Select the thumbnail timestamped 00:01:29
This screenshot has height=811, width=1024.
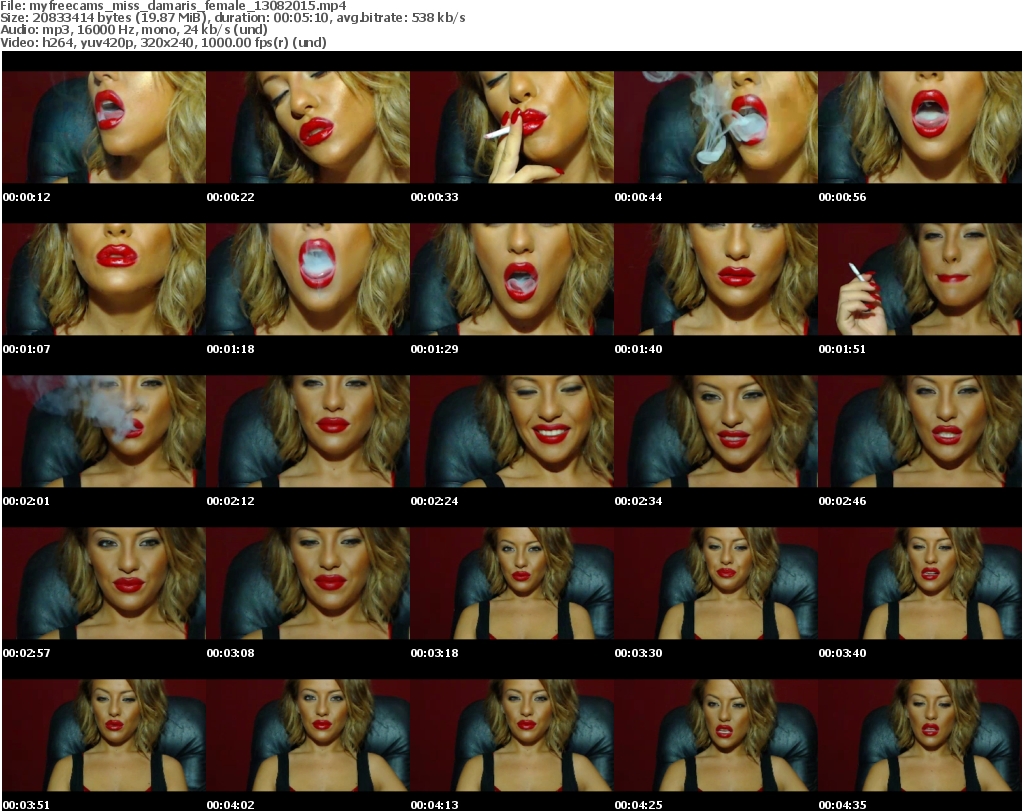pos(512,279)
